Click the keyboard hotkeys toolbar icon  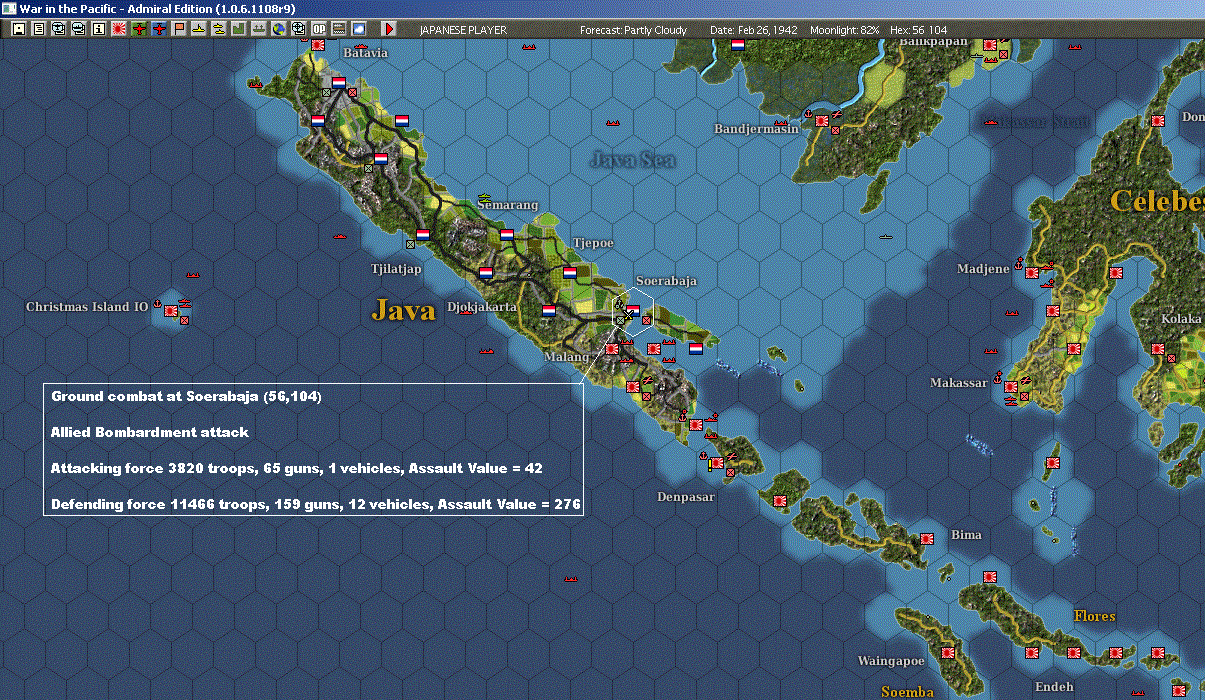[x=339, y=29]
